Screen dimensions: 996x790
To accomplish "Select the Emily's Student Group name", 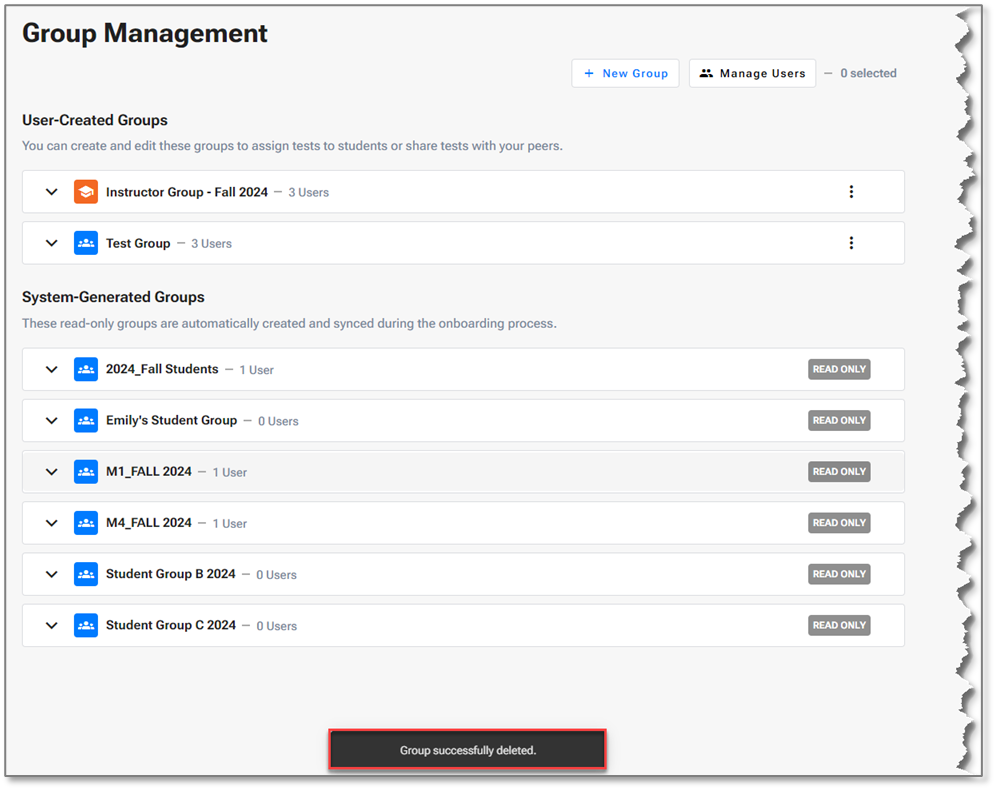I will click(171, 421).
